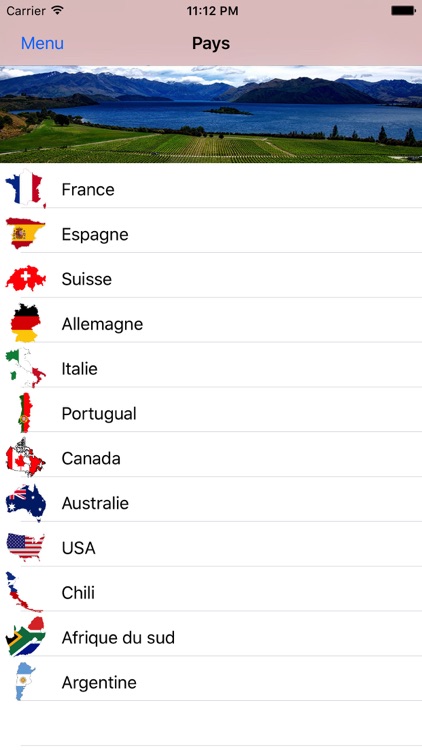Tap the battery status icon
Image resolution: width=422 pixels, height=750 pixels.
tap(403, 11)
